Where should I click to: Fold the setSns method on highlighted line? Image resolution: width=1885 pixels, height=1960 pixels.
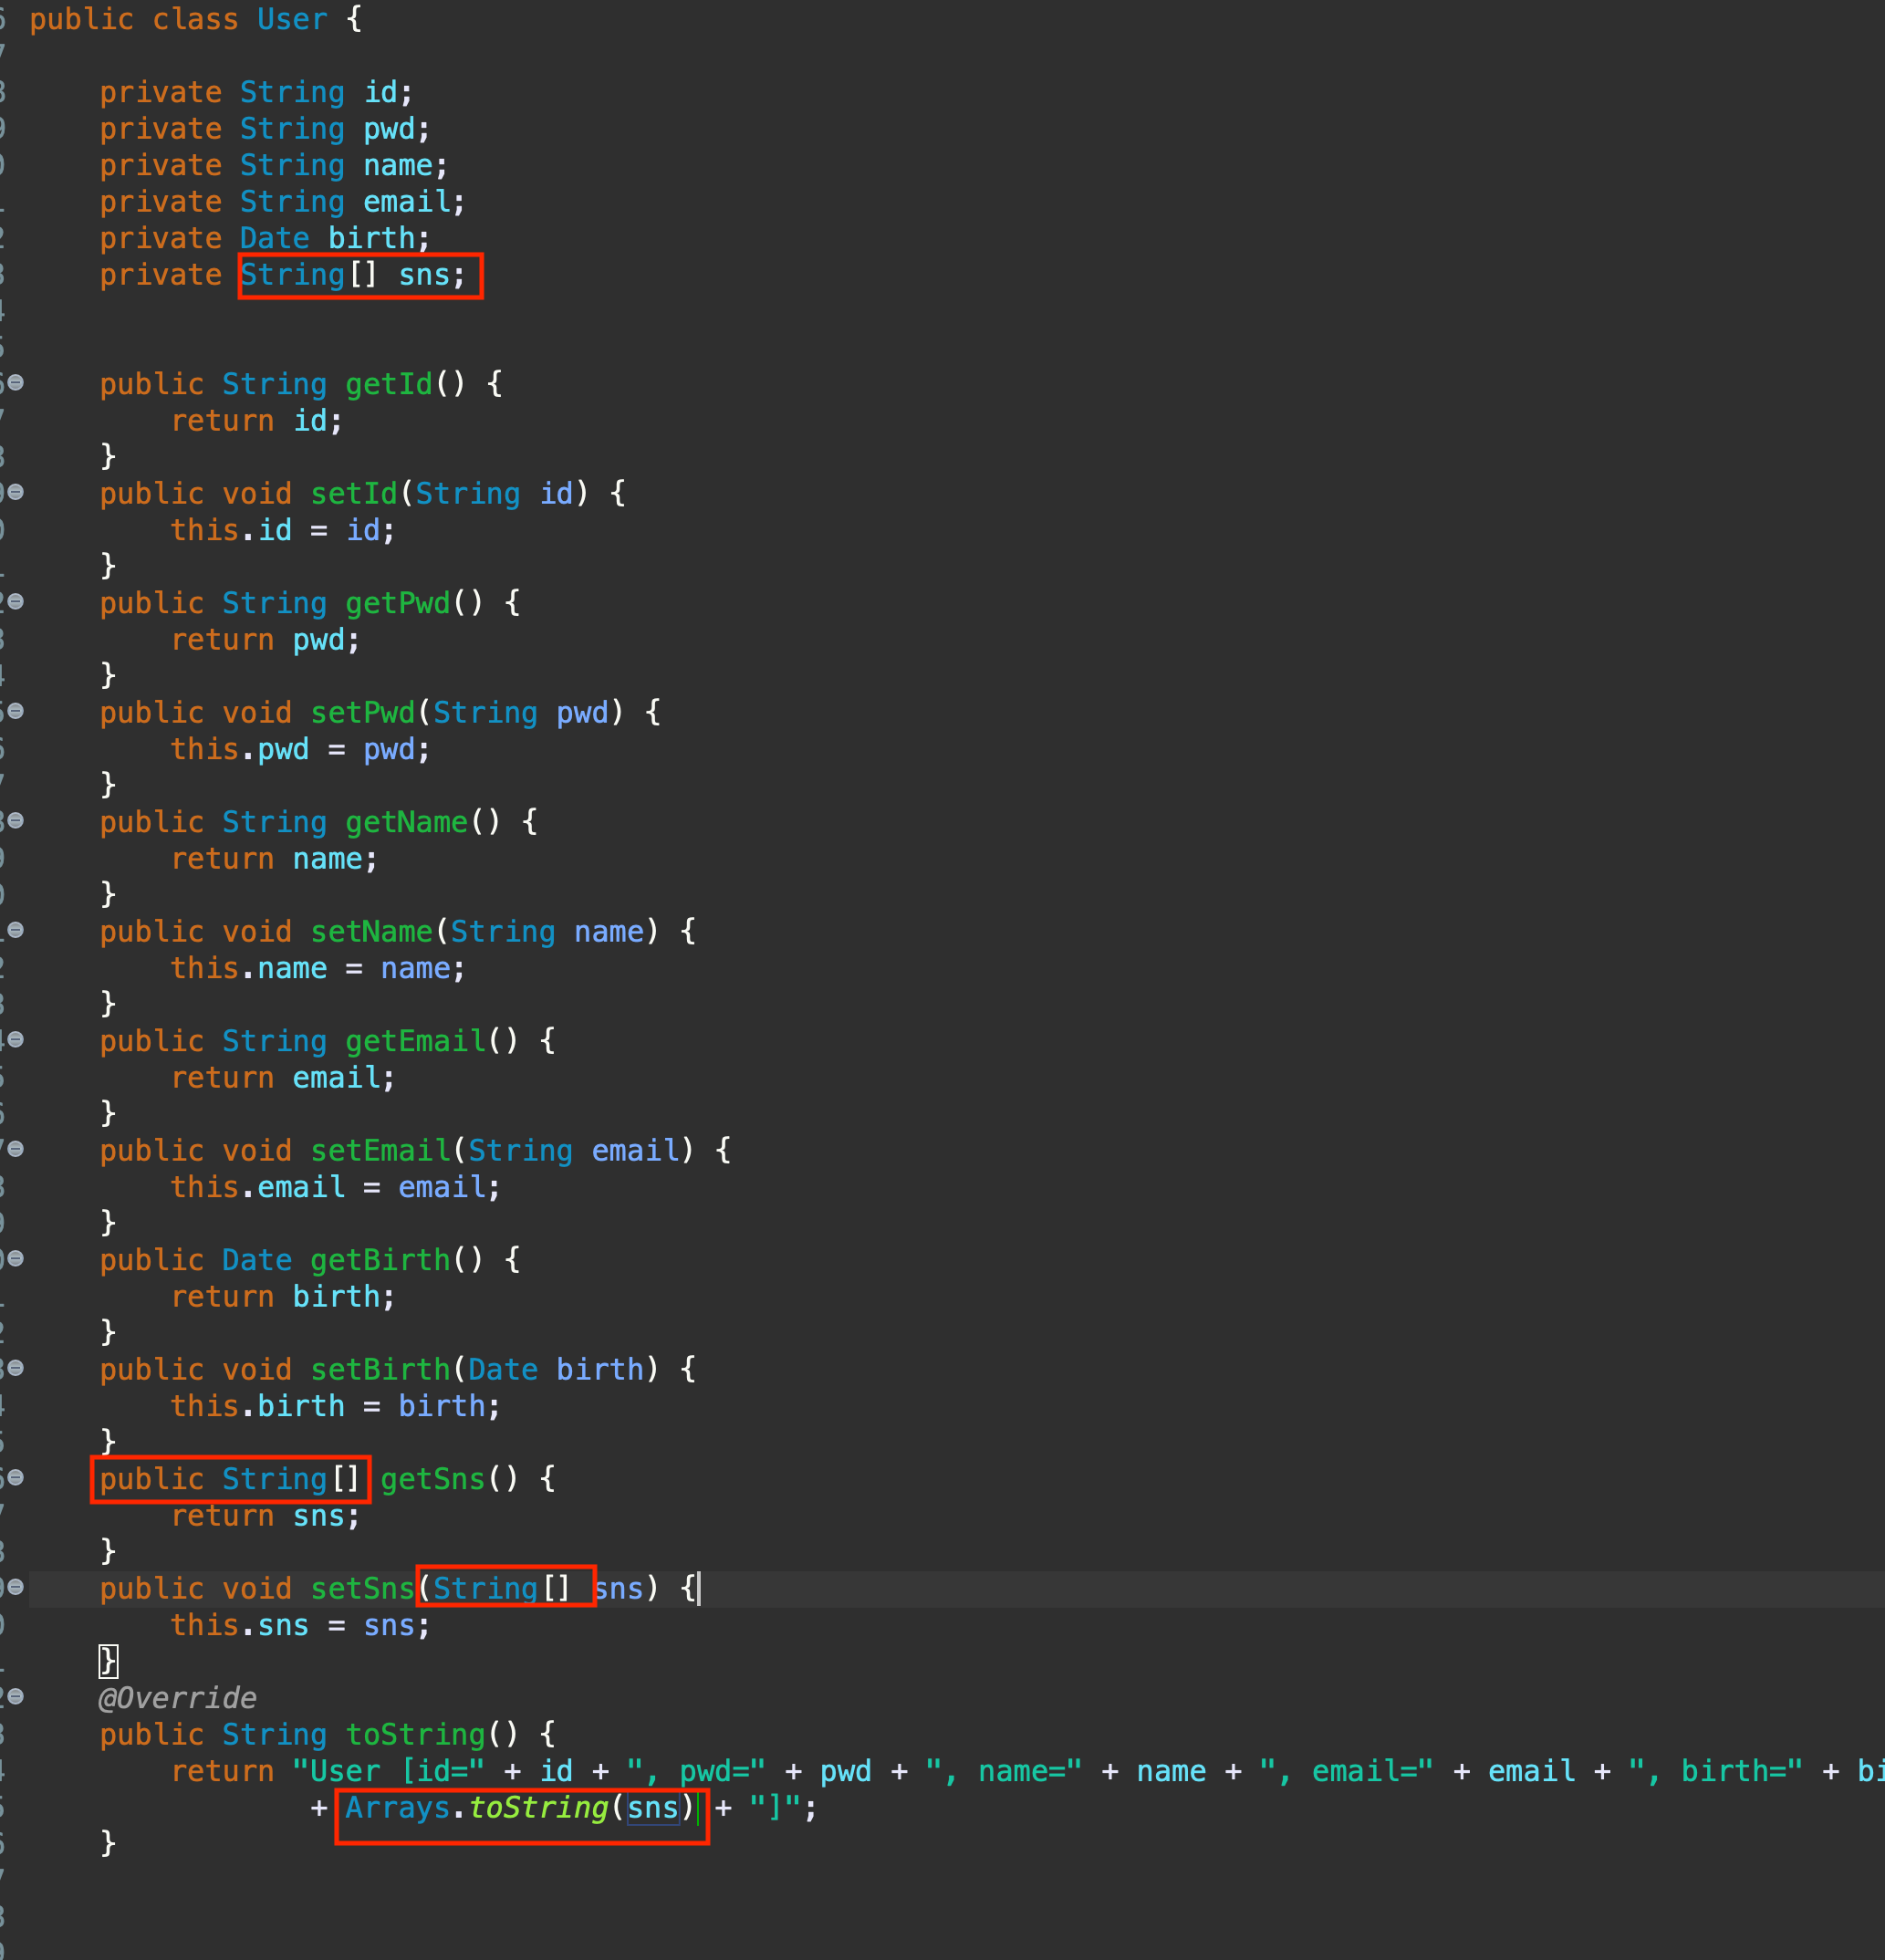pos(16,1587)
